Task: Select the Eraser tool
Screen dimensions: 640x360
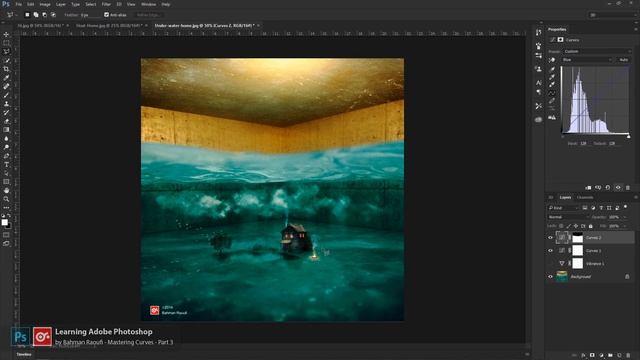Action: (6, 121)
